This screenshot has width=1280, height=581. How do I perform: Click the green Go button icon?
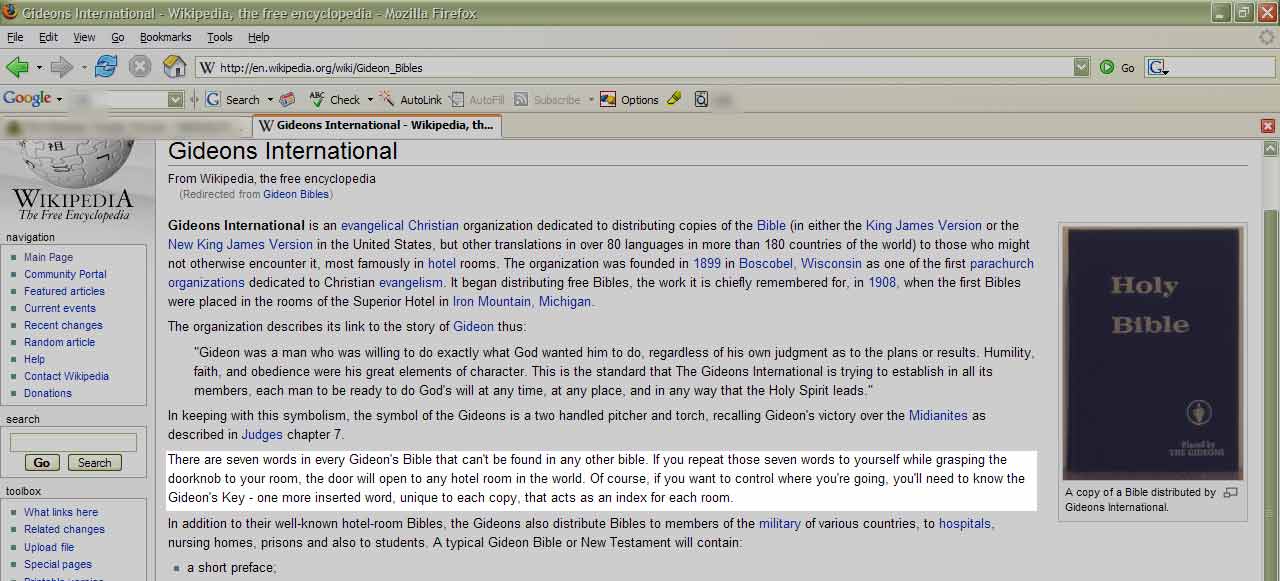[x=1107, y=67]
